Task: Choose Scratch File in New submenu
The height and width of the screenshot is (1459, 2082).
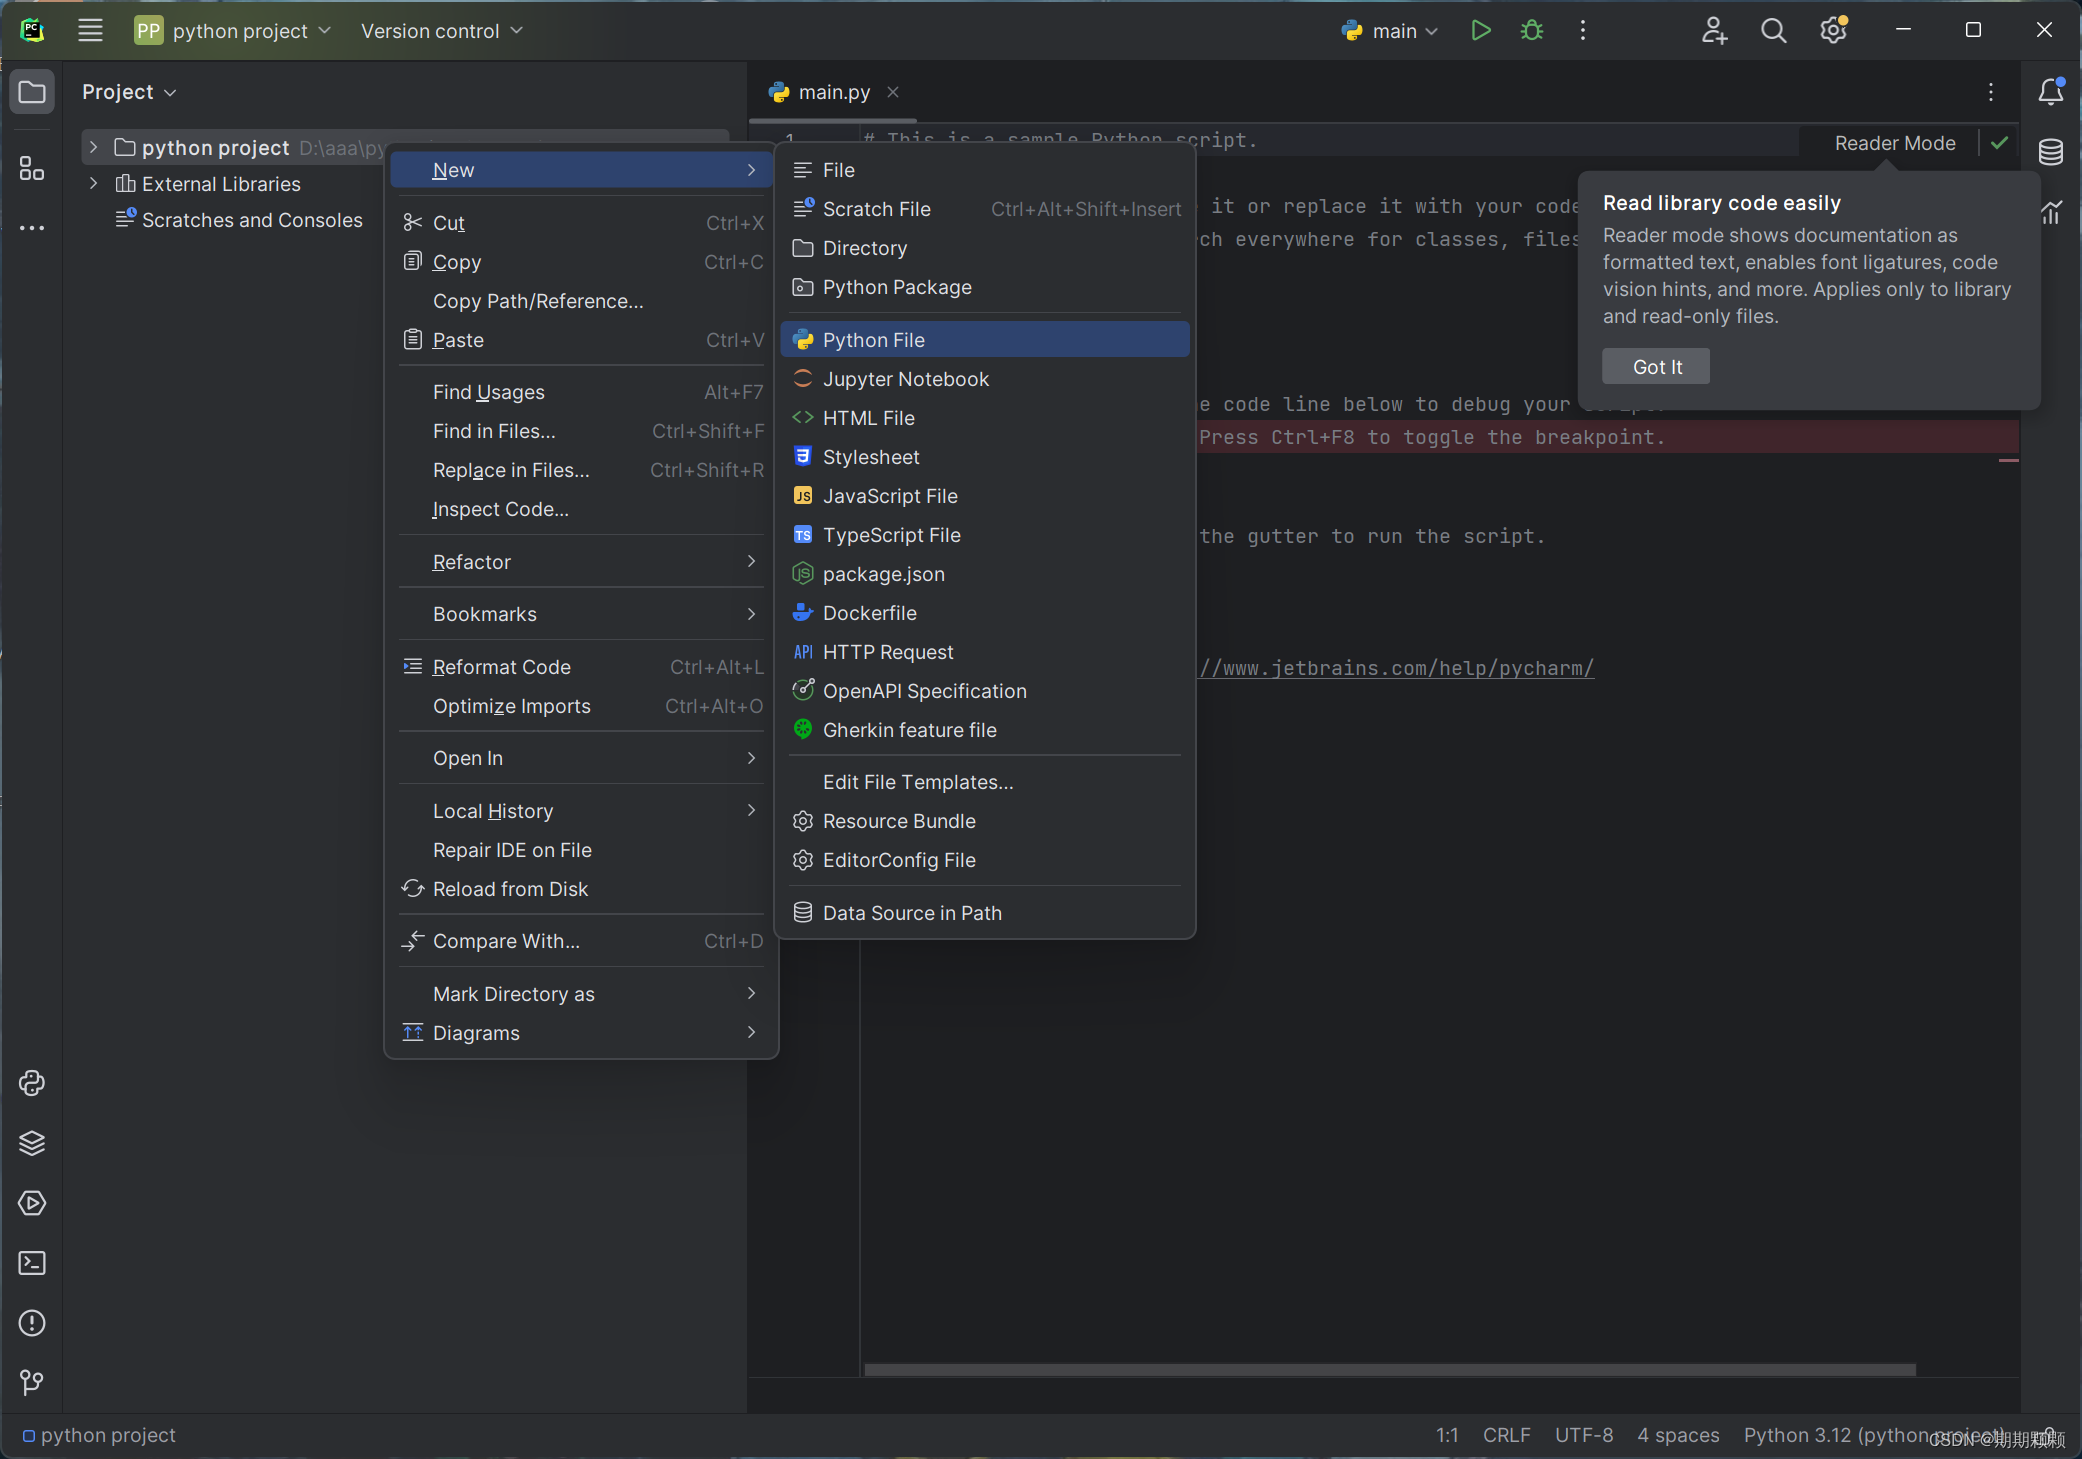Action: pos(985,209)
